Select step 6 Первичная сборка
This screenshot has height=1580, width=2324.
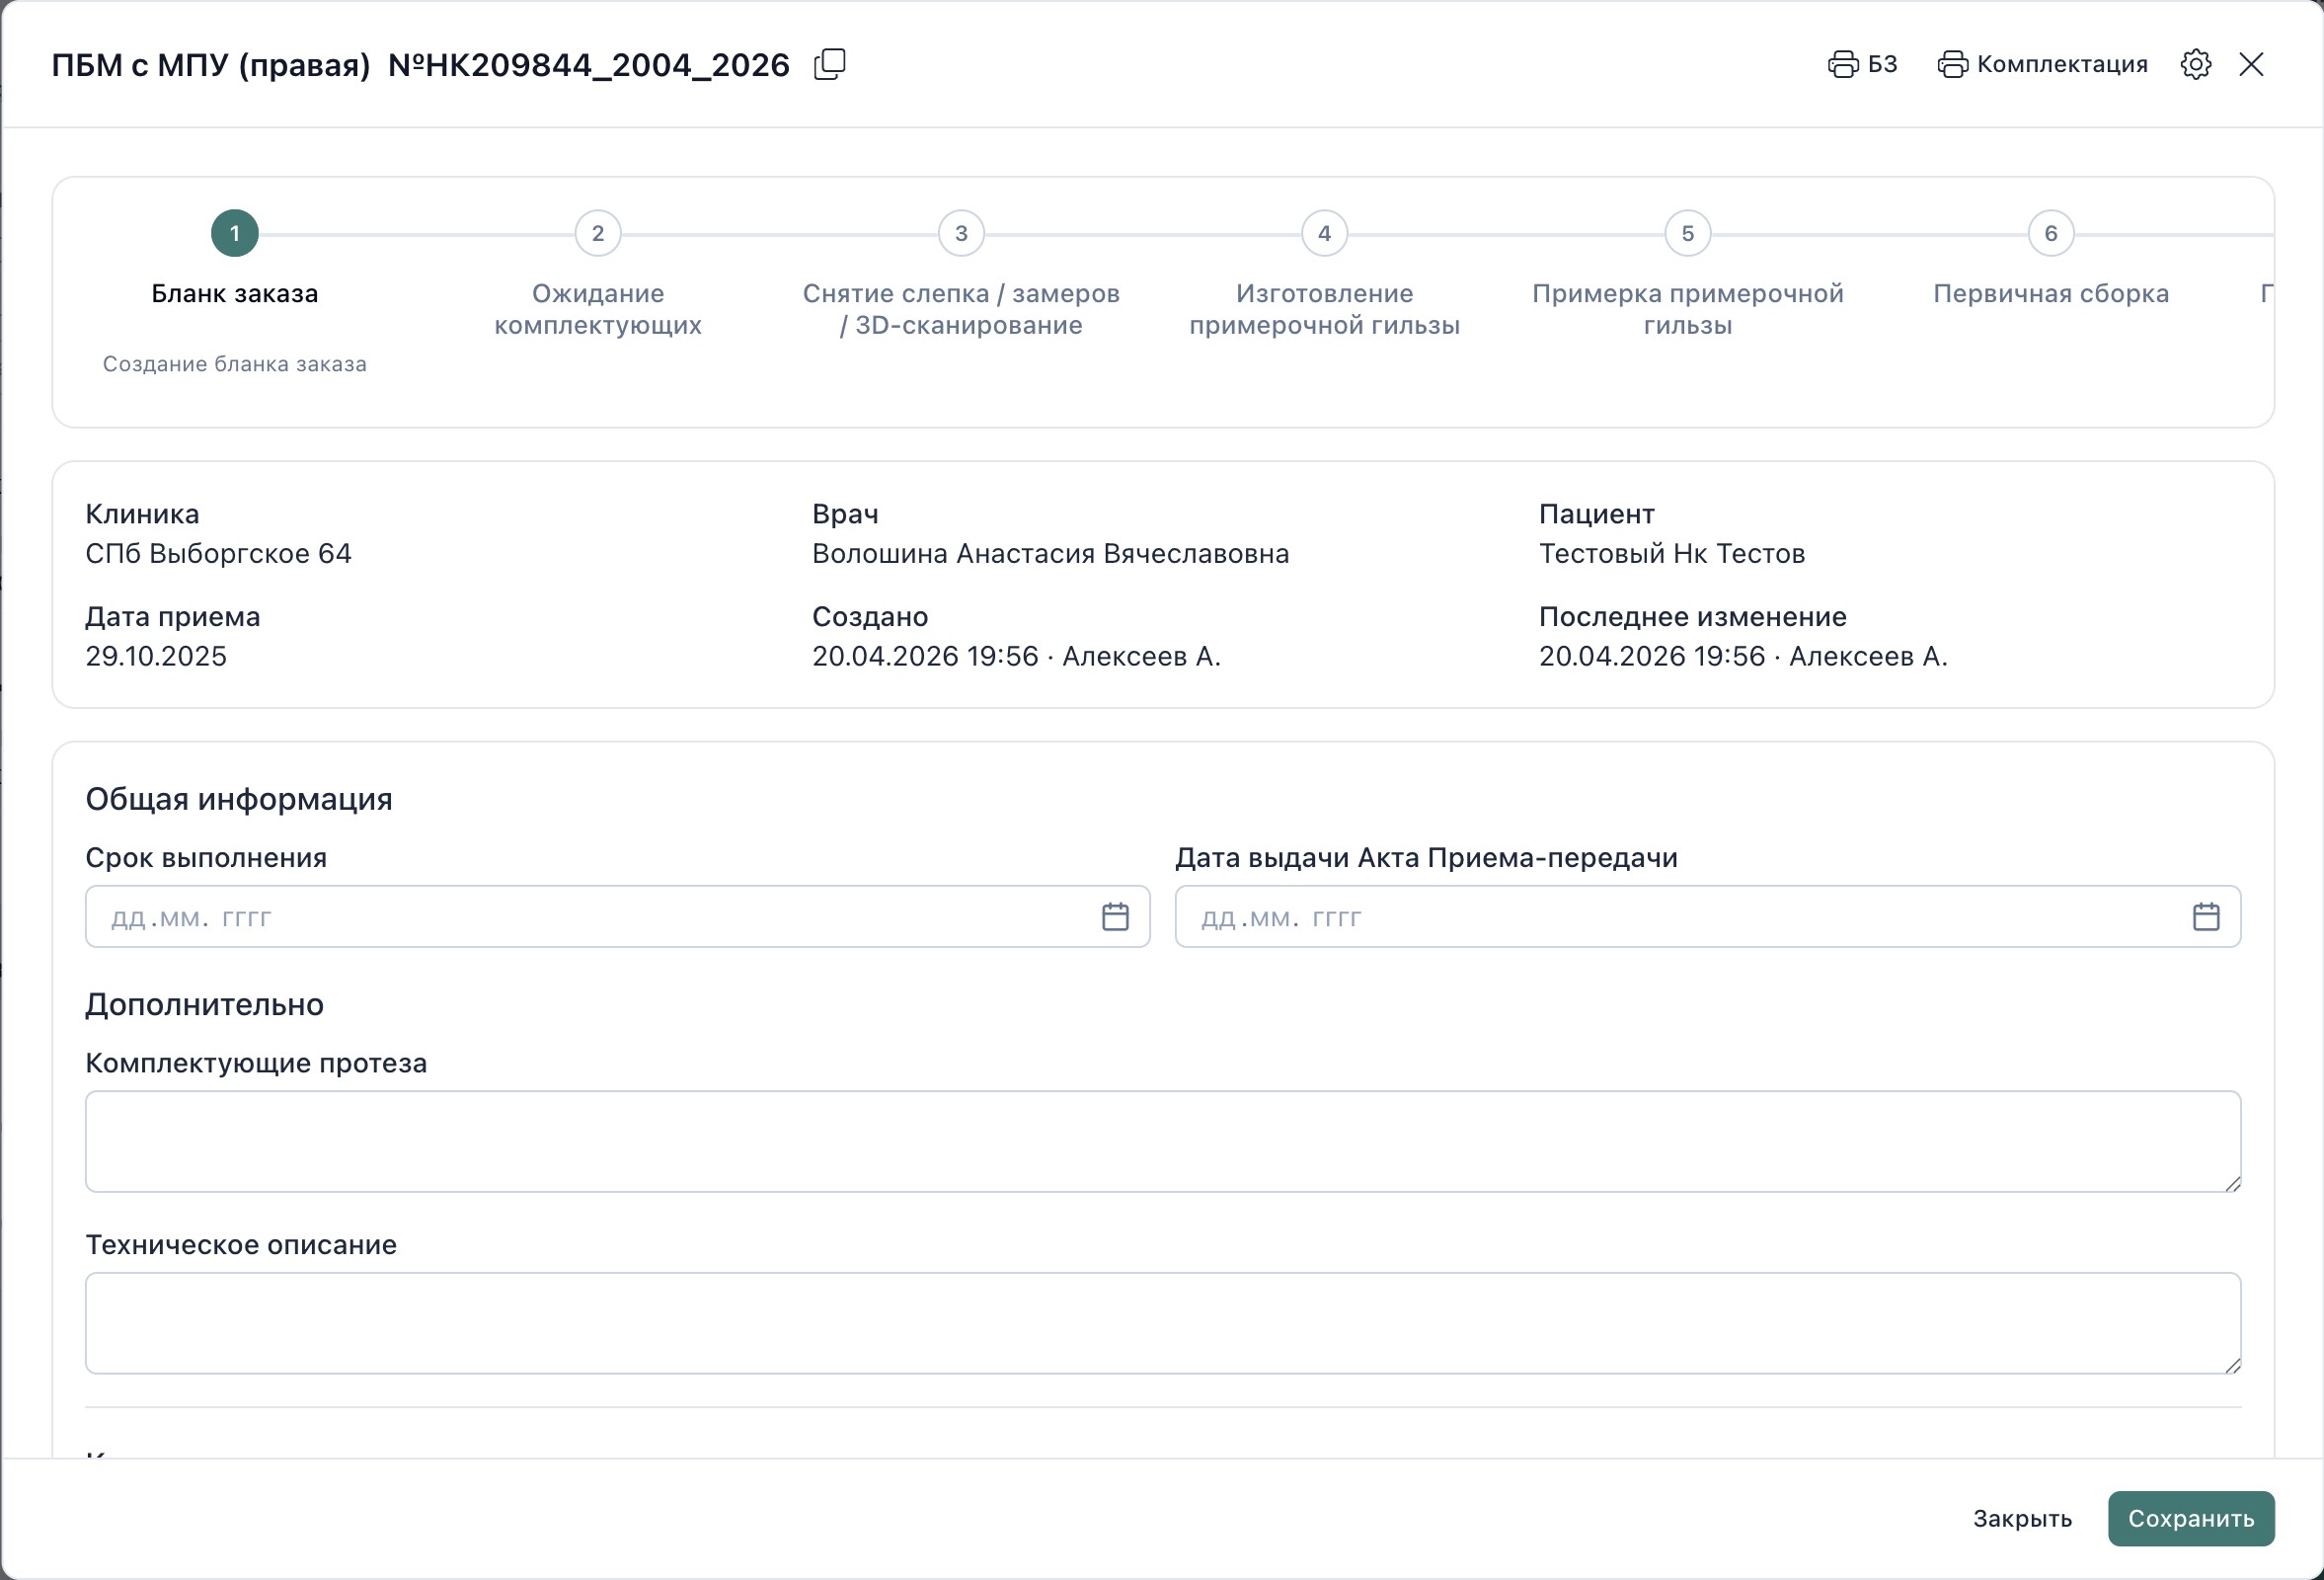click(2051, 233)
